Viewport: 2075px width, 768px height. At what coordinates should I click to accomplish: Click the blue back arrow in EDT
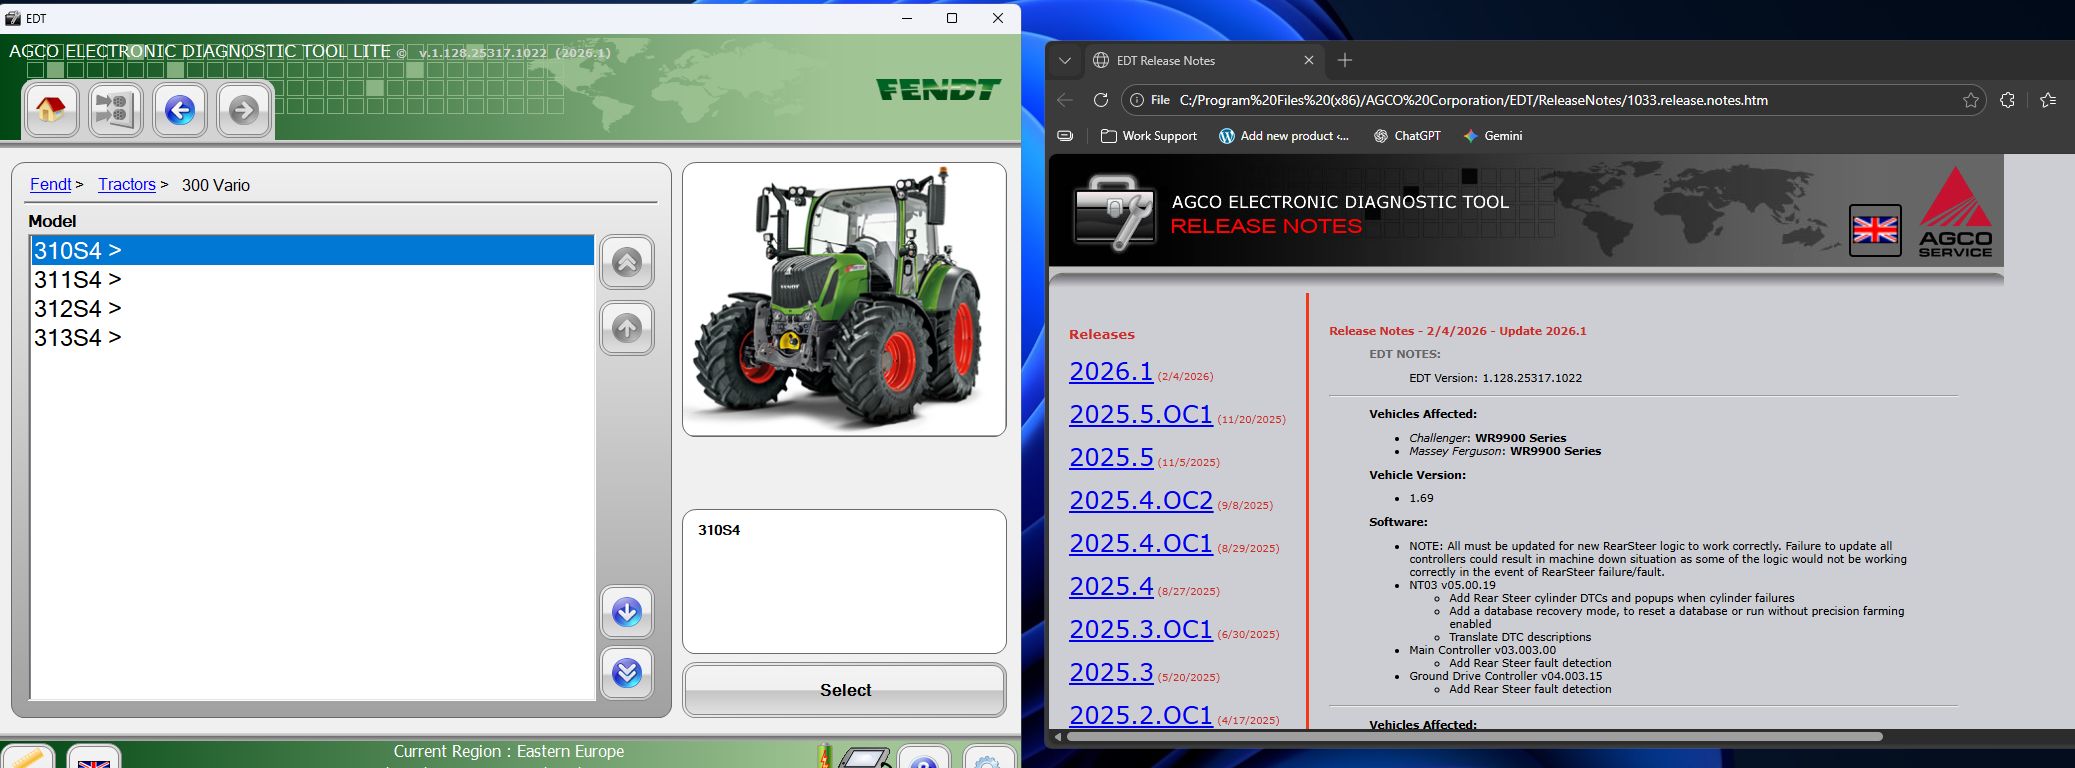[x=180, y=110]
